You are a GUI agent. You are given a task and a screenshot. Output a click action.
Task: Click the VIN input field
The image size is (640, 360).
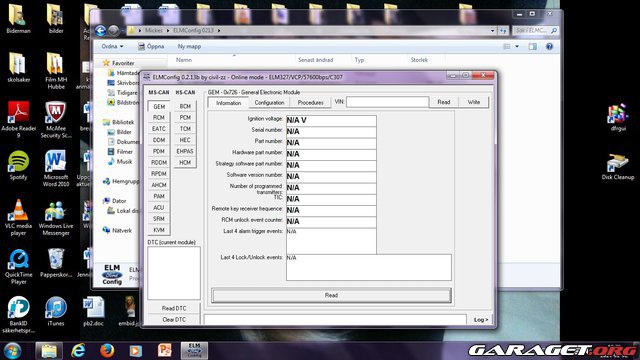coord(387,102)
